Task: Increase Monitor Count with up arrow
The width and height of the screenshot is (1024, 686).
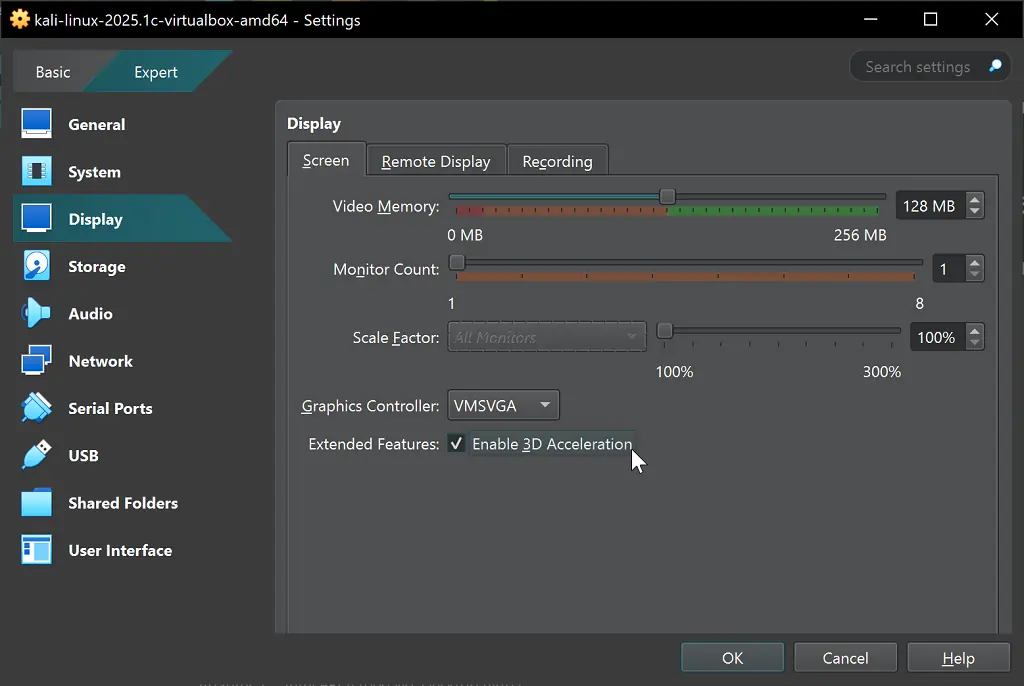Action: point(975,263)
